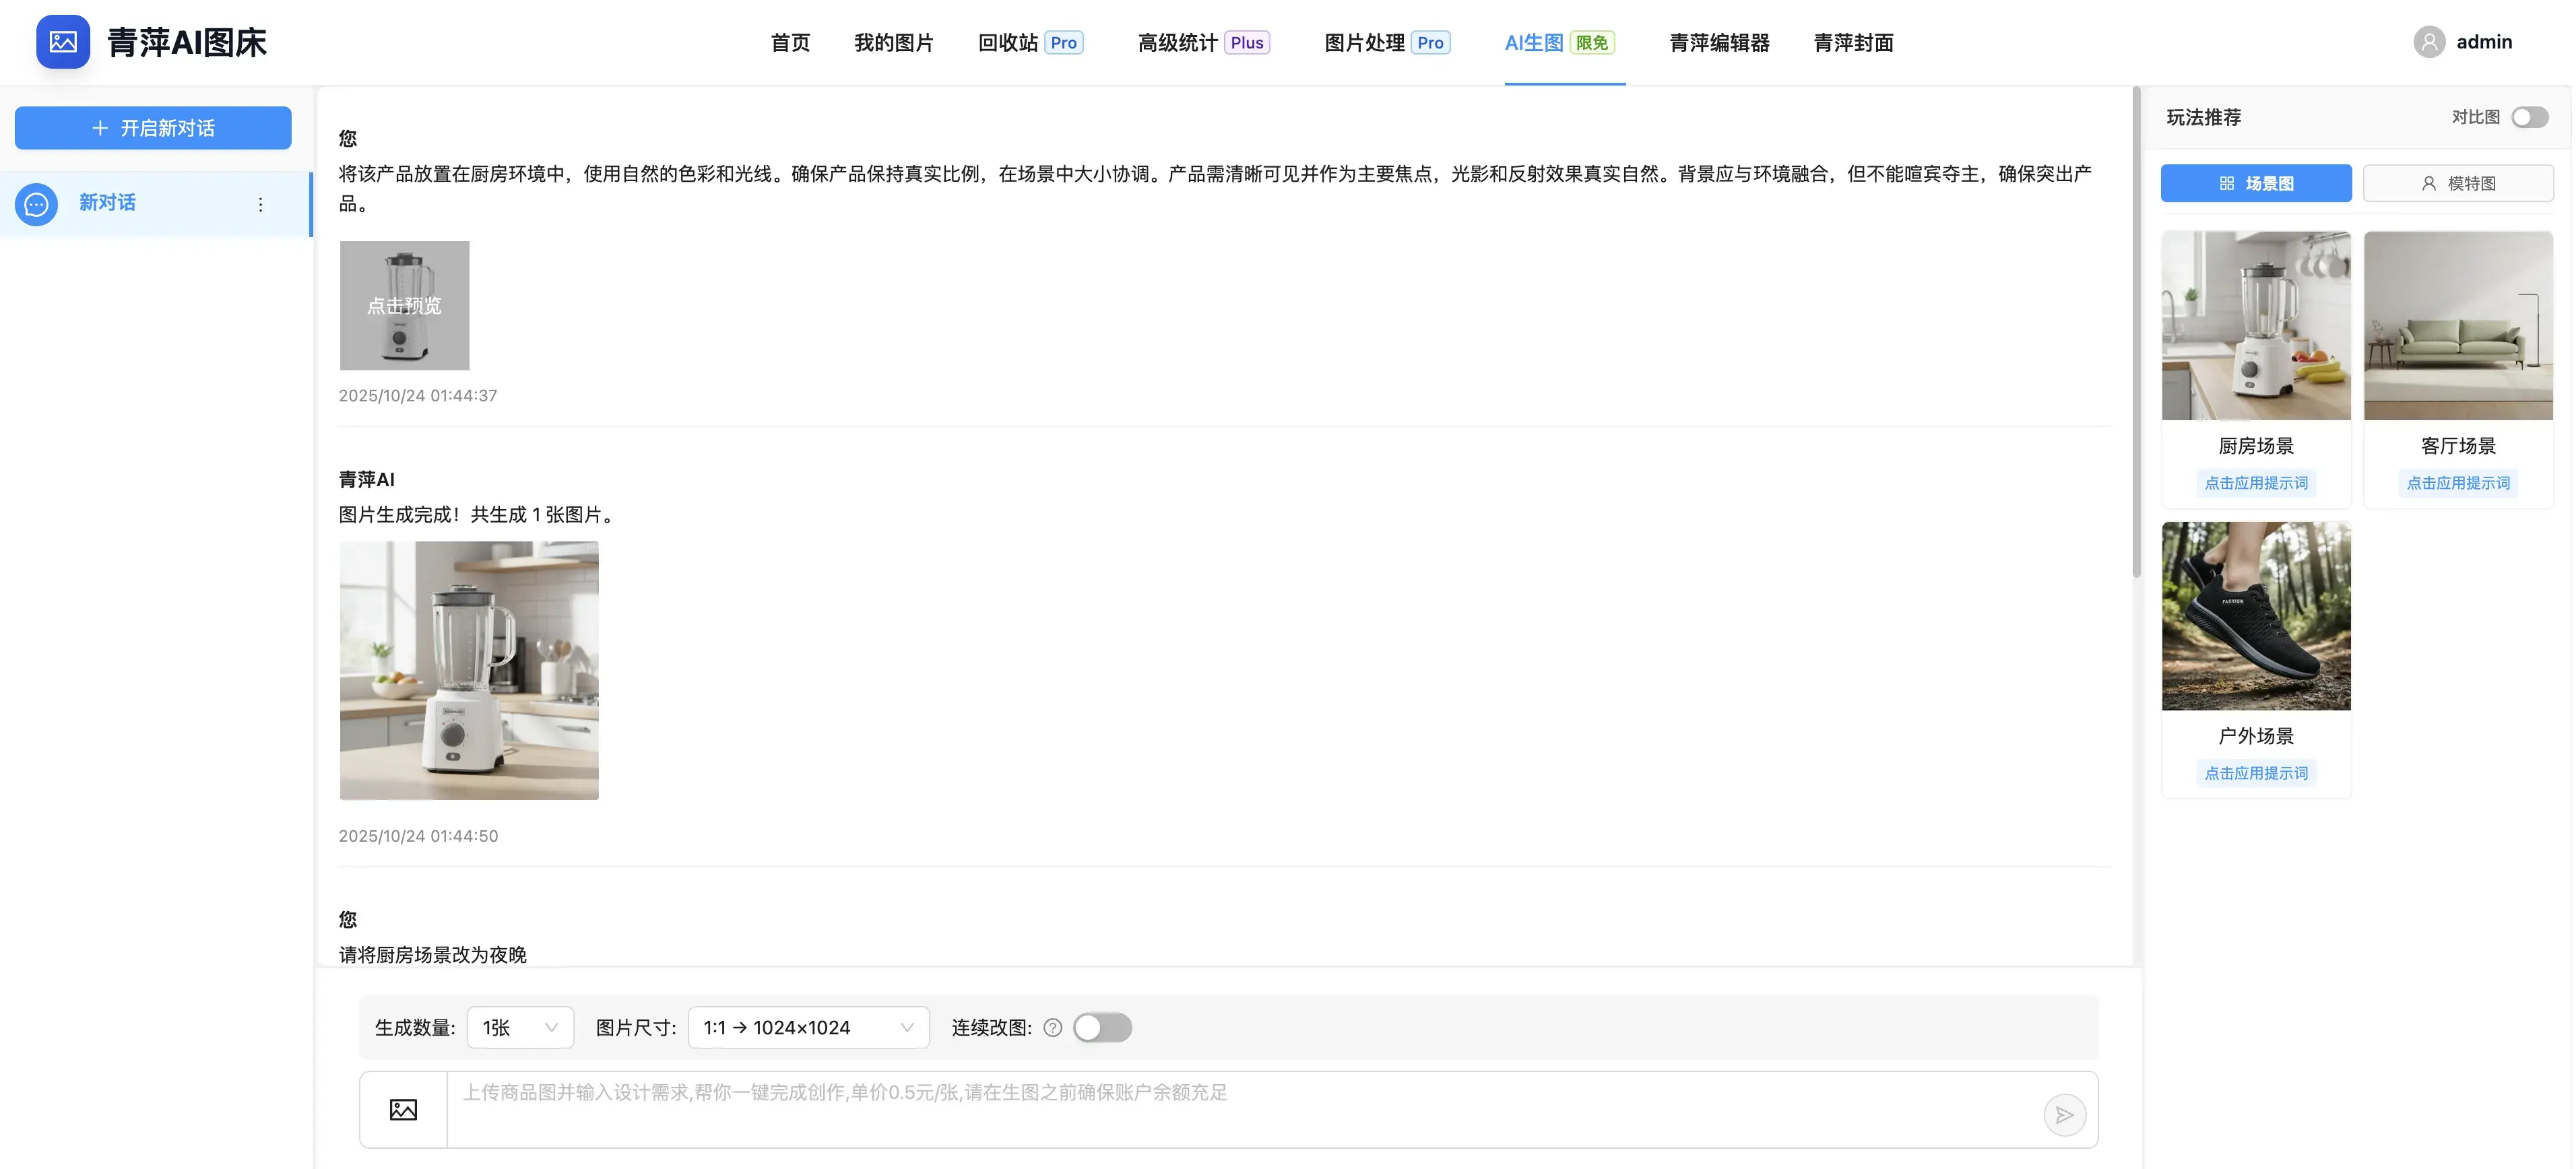Image resolution: width=2576 pixels, height=1169 pixels.
Task: Enable the 连续改图 switch
Action: [1102, 1028]
